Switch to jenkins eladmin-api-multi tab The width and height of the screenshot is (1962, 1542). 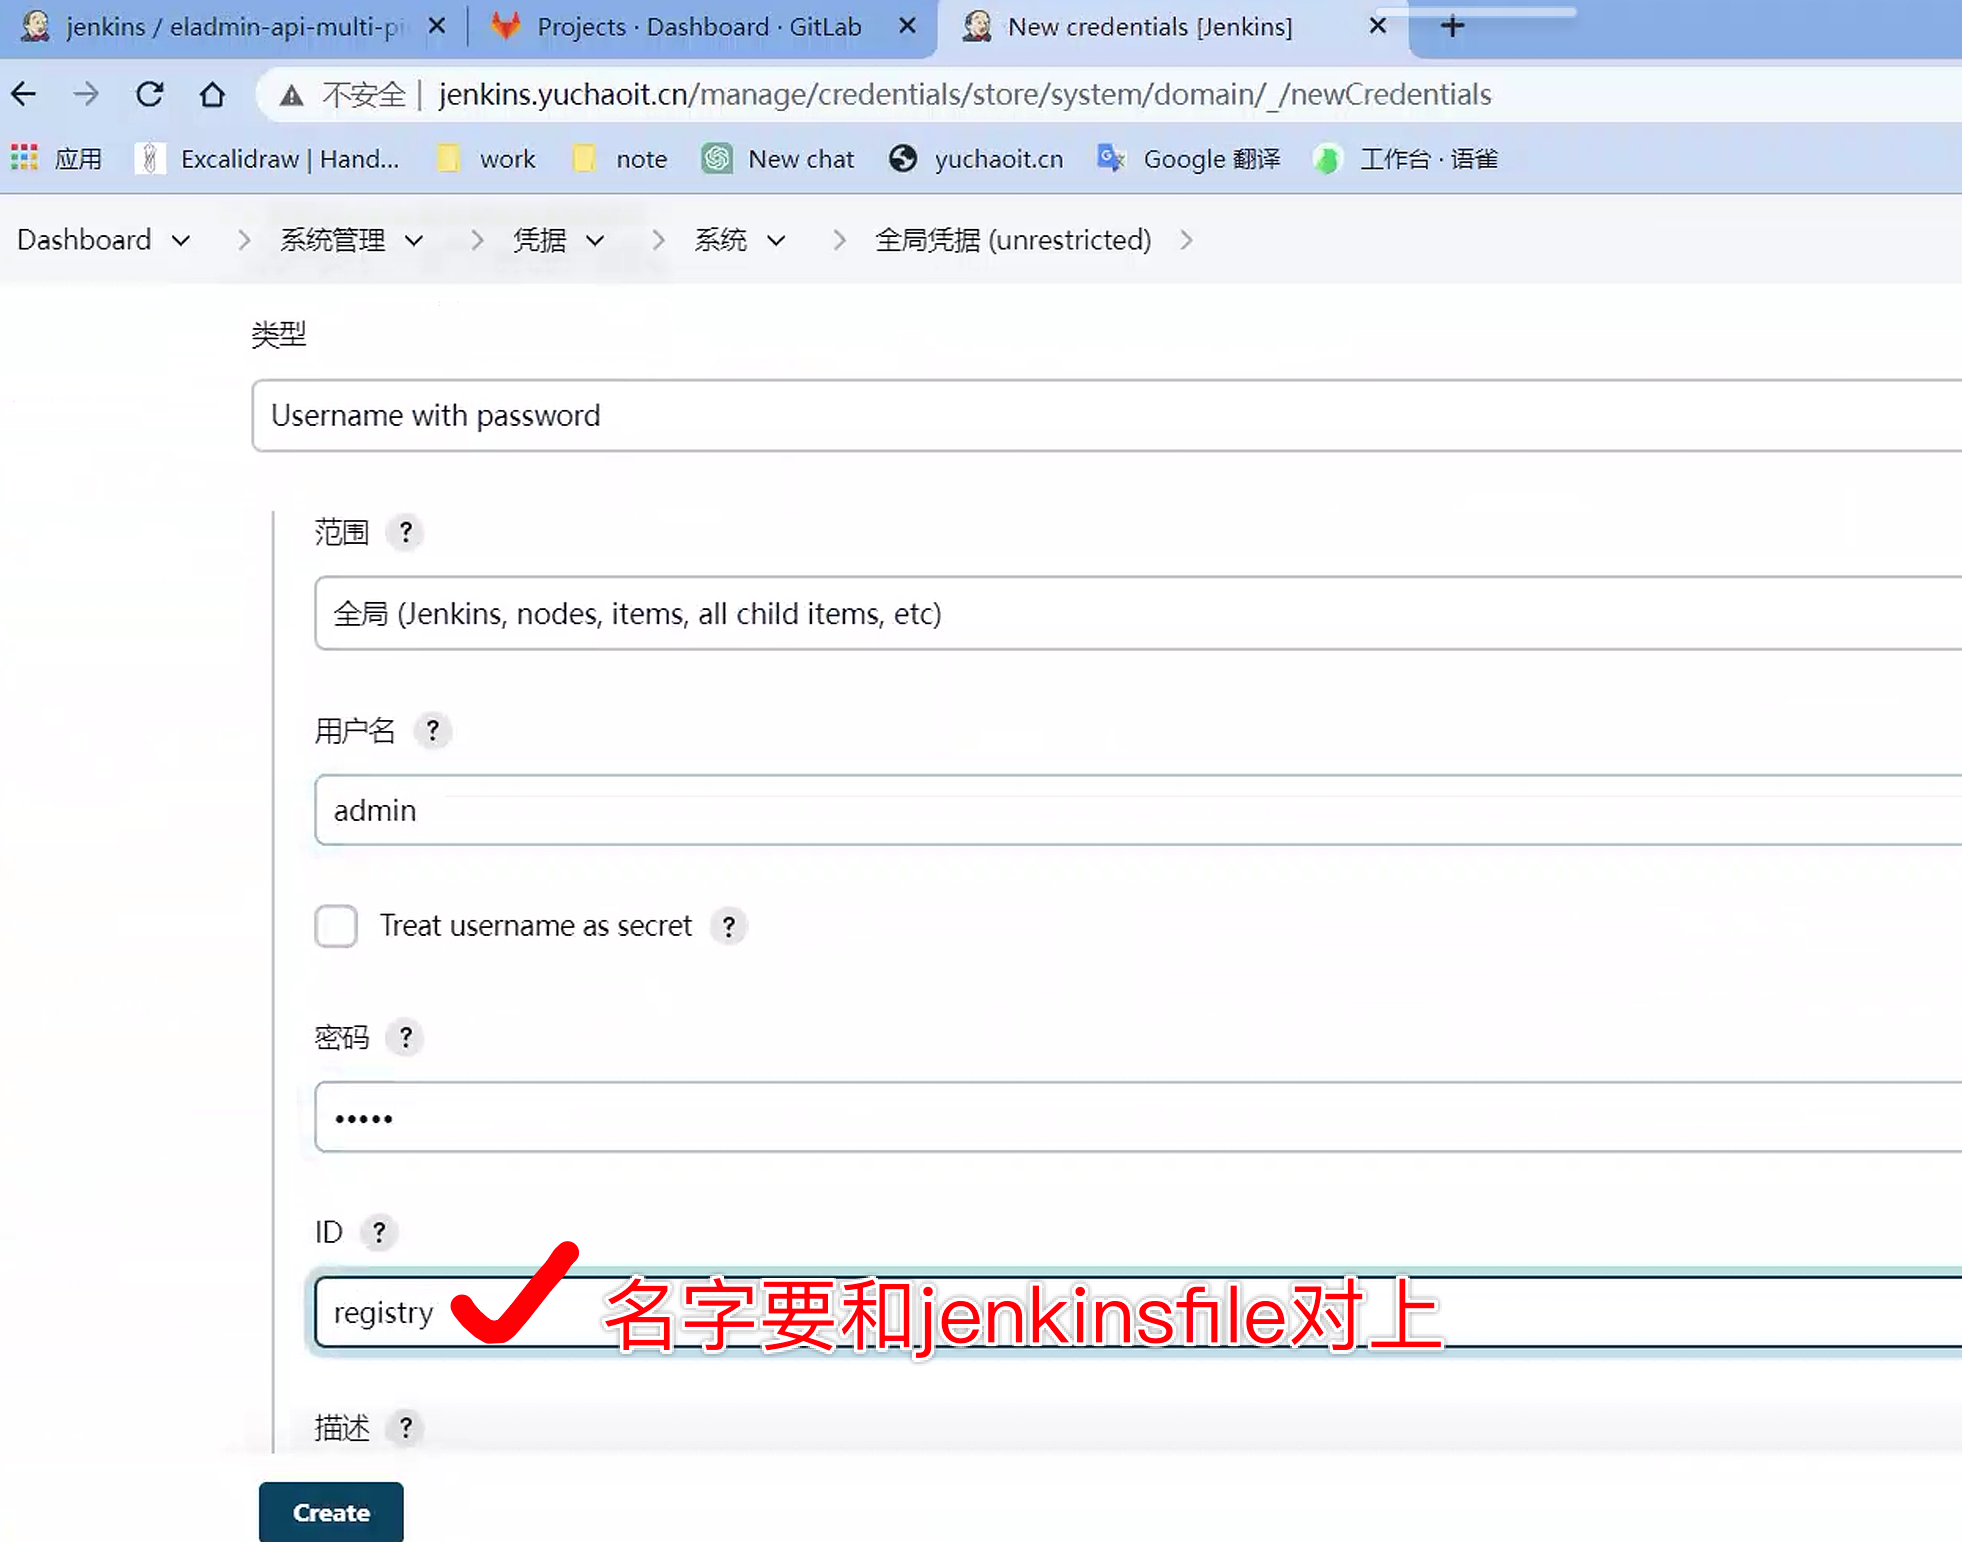click(230, 27)
